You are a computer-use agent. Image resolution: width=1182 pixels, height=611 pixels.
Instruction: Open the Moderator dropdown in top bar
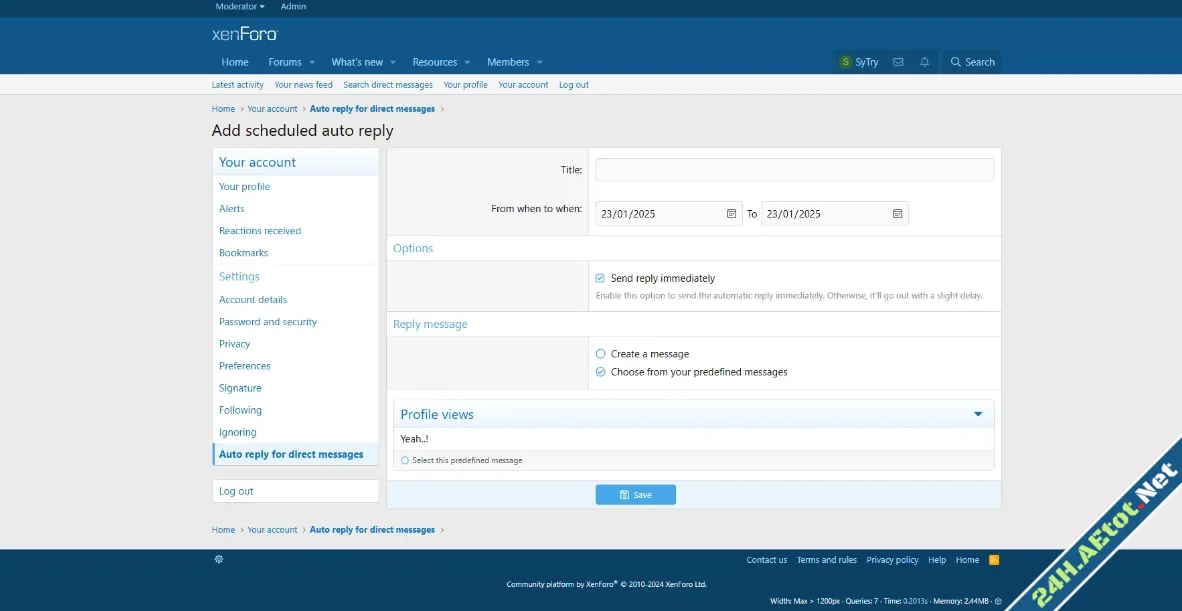(x=240, y=7)
